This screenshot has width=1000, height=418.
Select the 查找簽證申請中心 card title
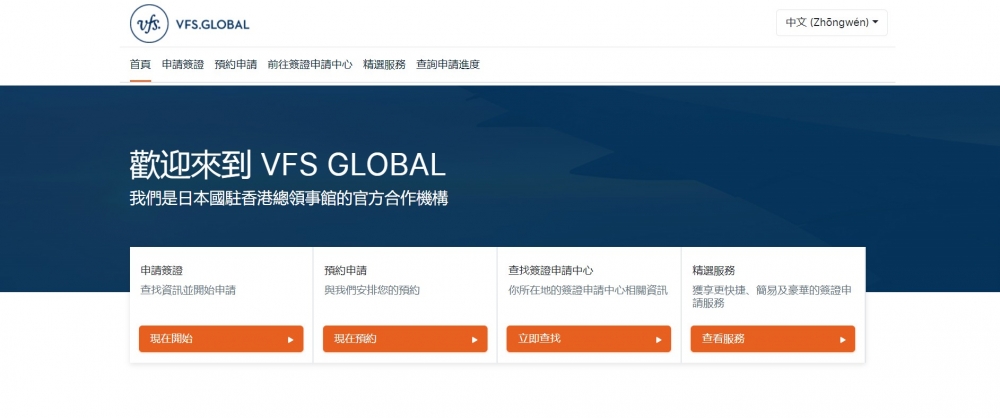coord(550,270)
